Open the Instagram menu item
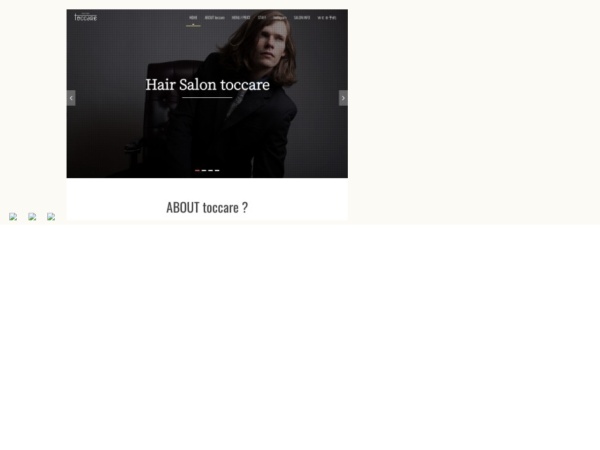Viewport: 600px width, 450px height. (x=280, y=18)
